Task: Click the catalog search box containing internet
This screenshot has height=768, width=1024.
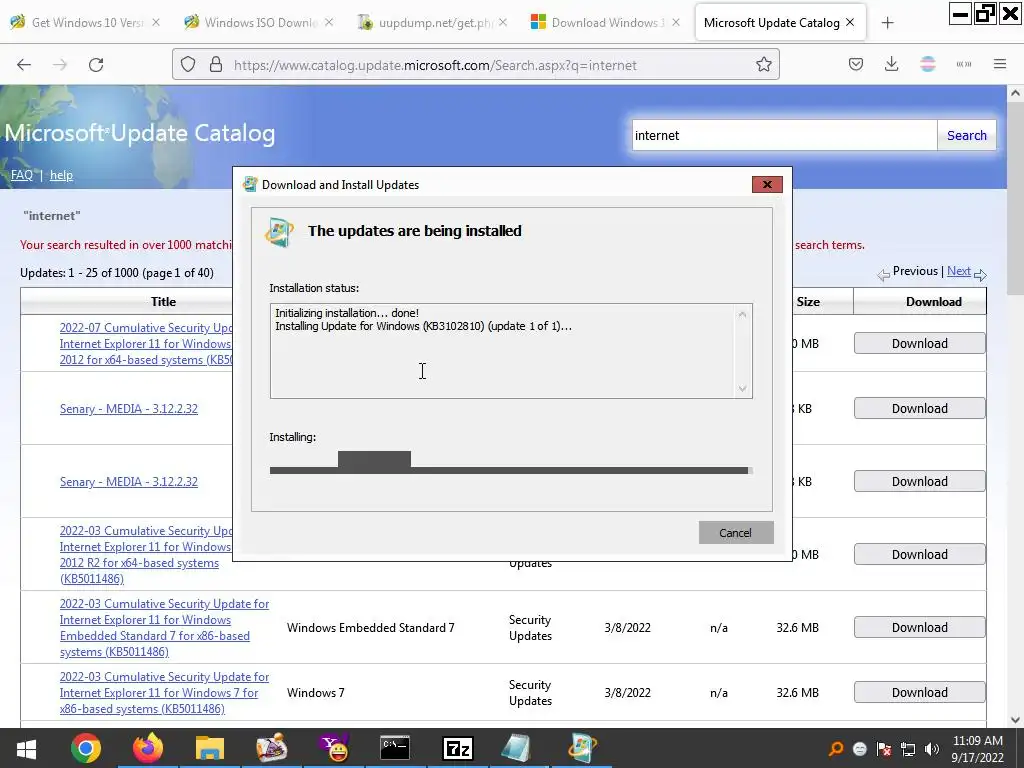Action: (x=784, y=135)
